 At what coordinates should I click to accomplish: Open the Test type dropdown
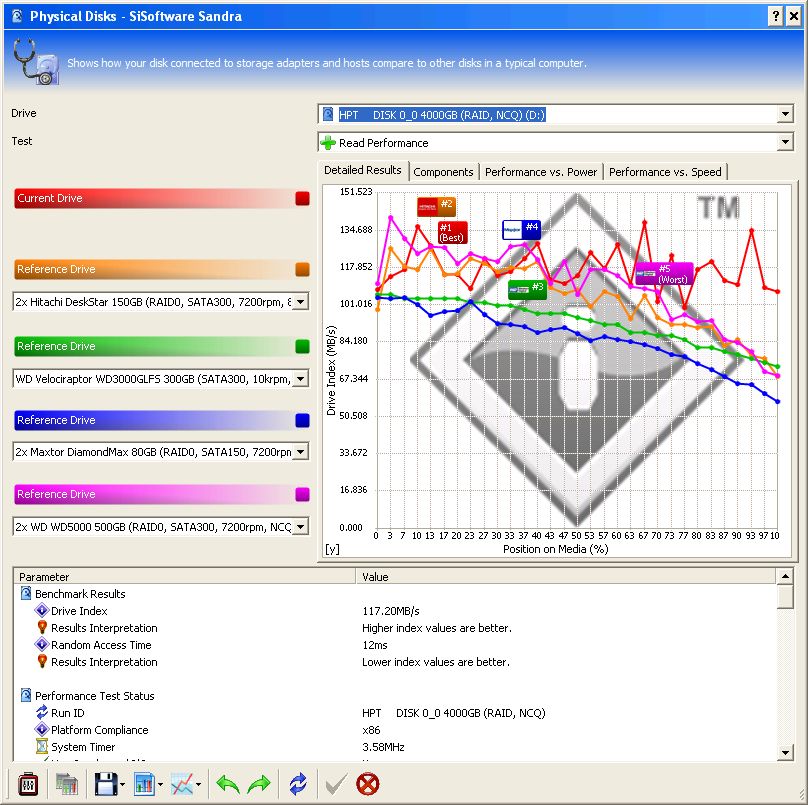[785, 142]
